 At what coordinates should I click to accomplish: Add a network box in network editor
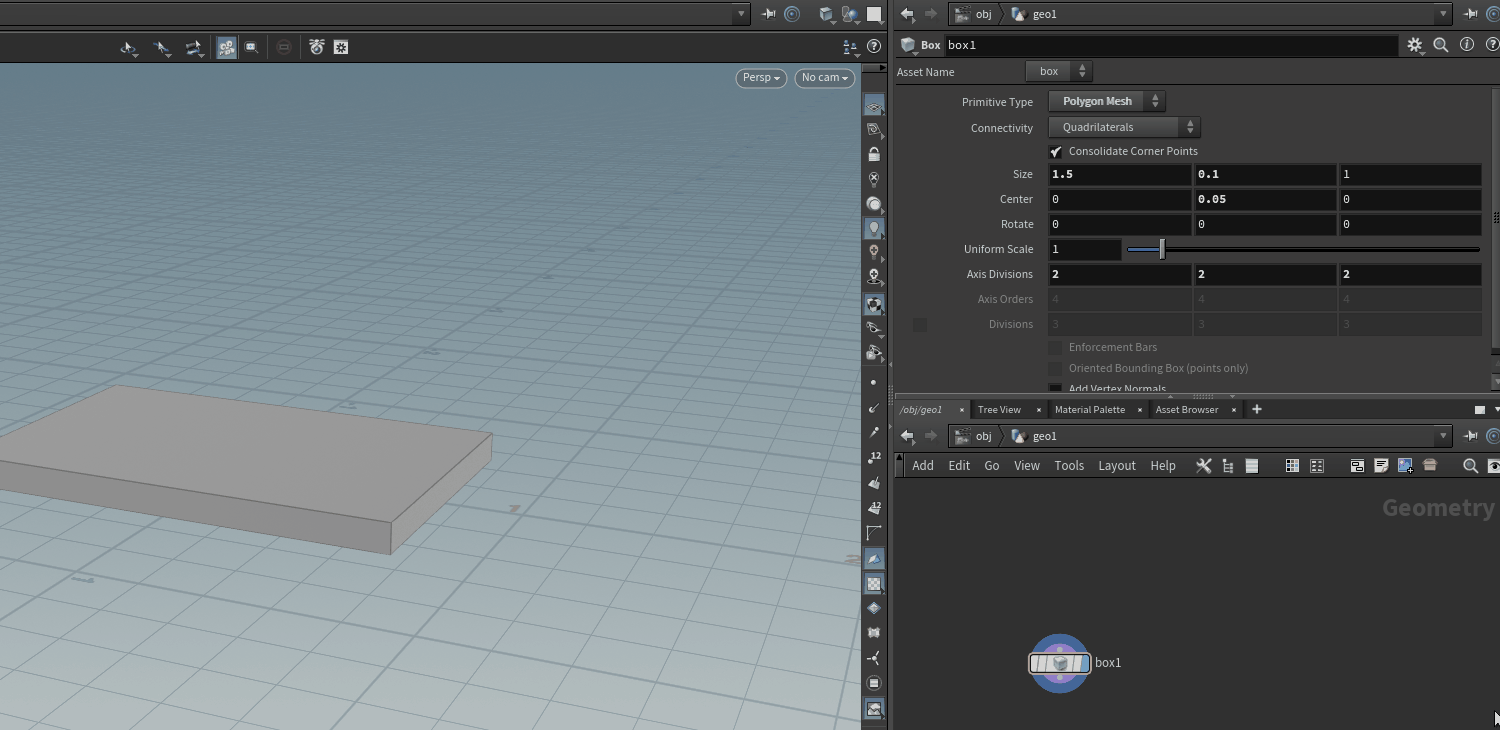click(x=1357, y=466)
